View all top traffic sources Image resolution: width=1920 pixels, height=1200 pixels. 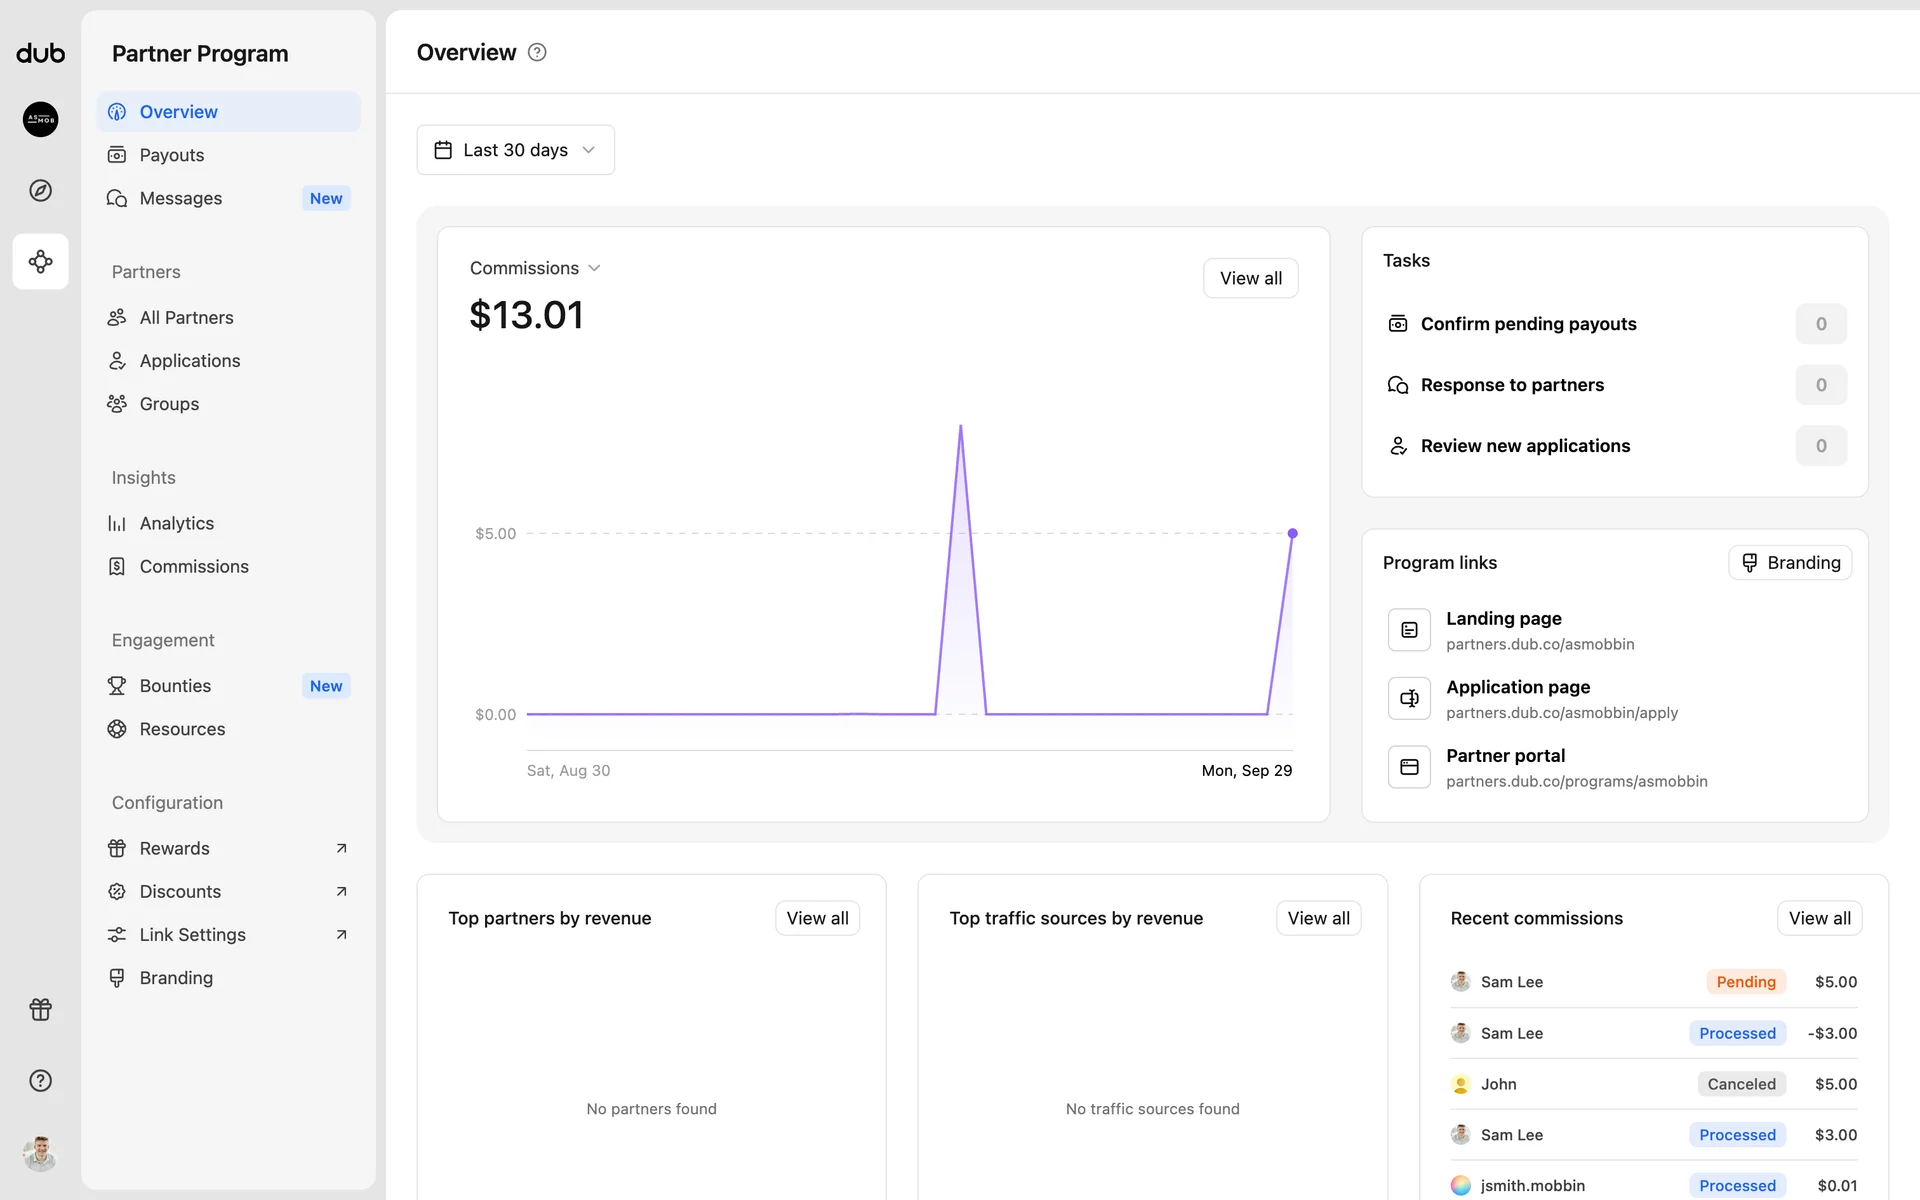click(x=1317, y=918)
